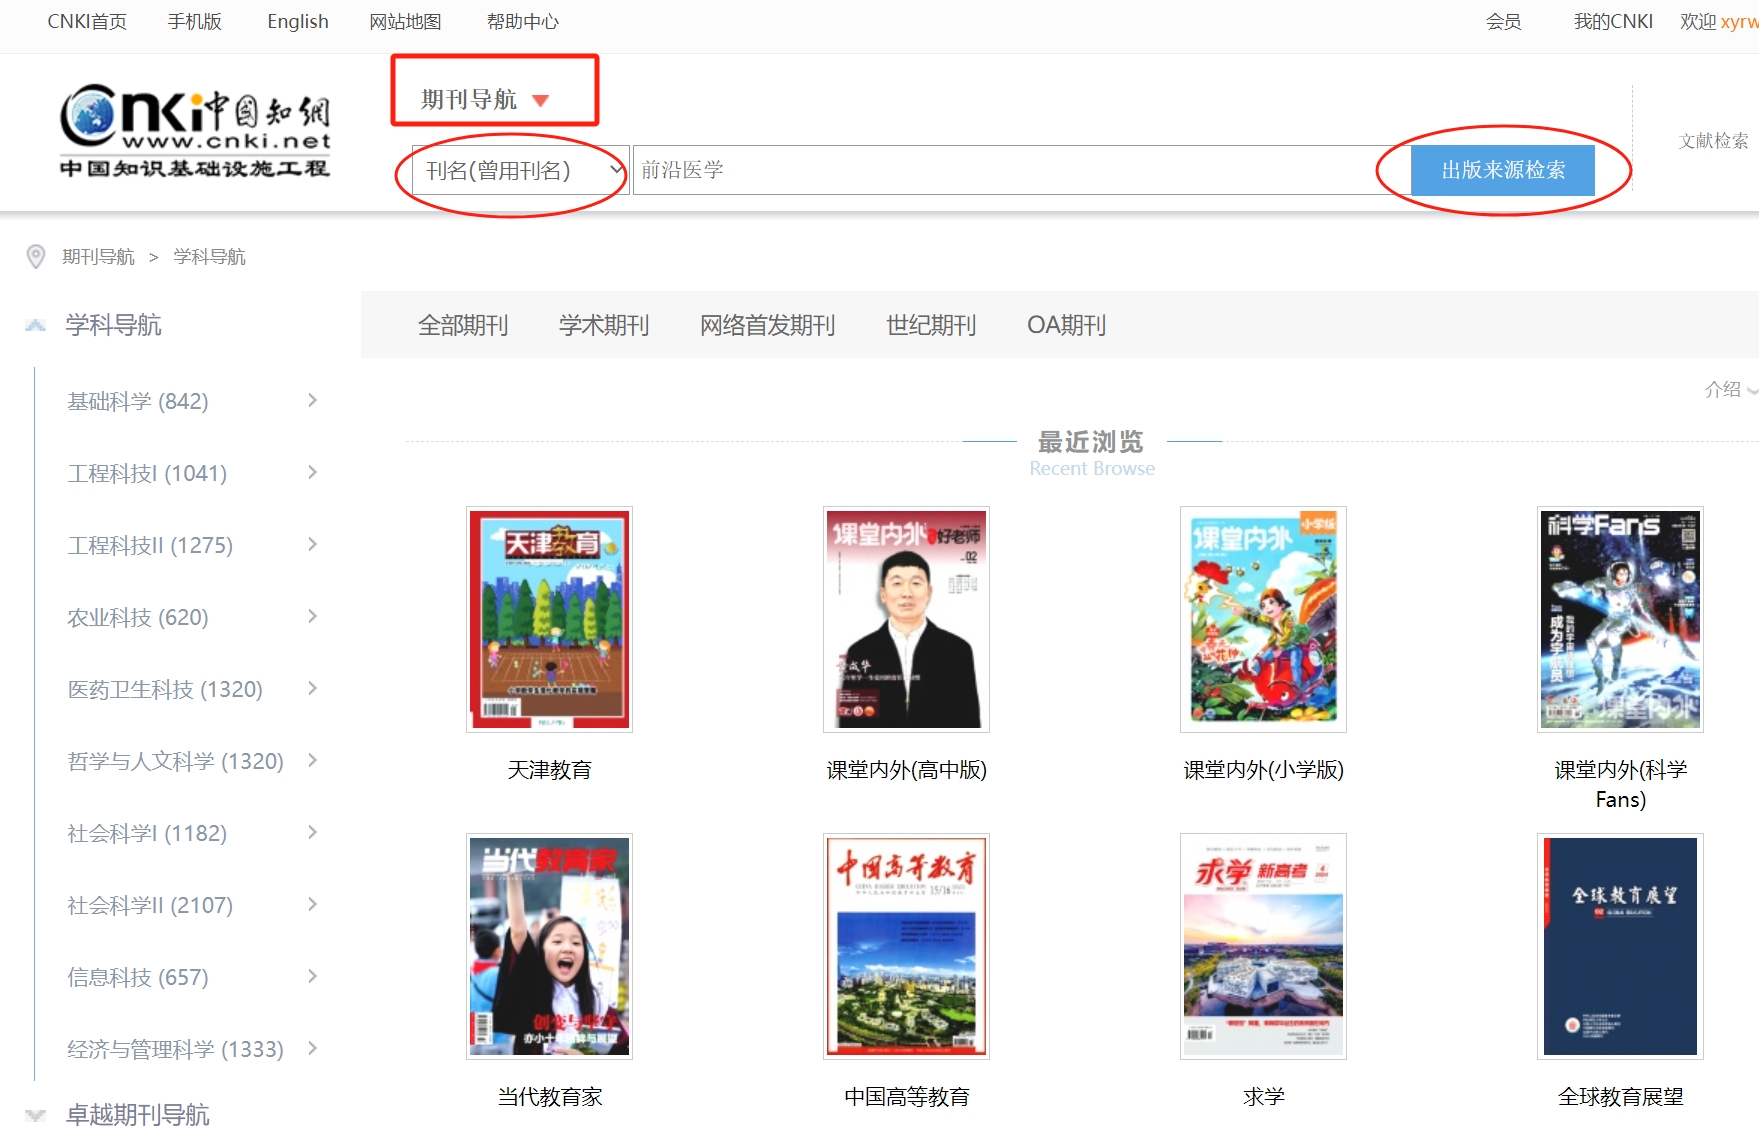The width and height of the screenshot is (1759, 1129).
Task: Open 课堂内外(高中版) journal cover
Action: tap(906, 619)
